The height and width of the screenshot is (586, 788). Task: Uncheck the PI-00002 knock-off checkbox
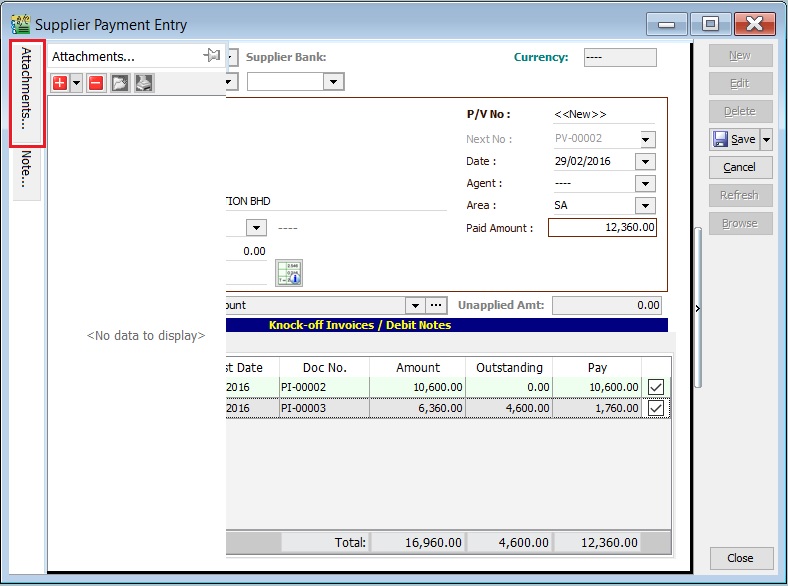click(x=656, y=387)
